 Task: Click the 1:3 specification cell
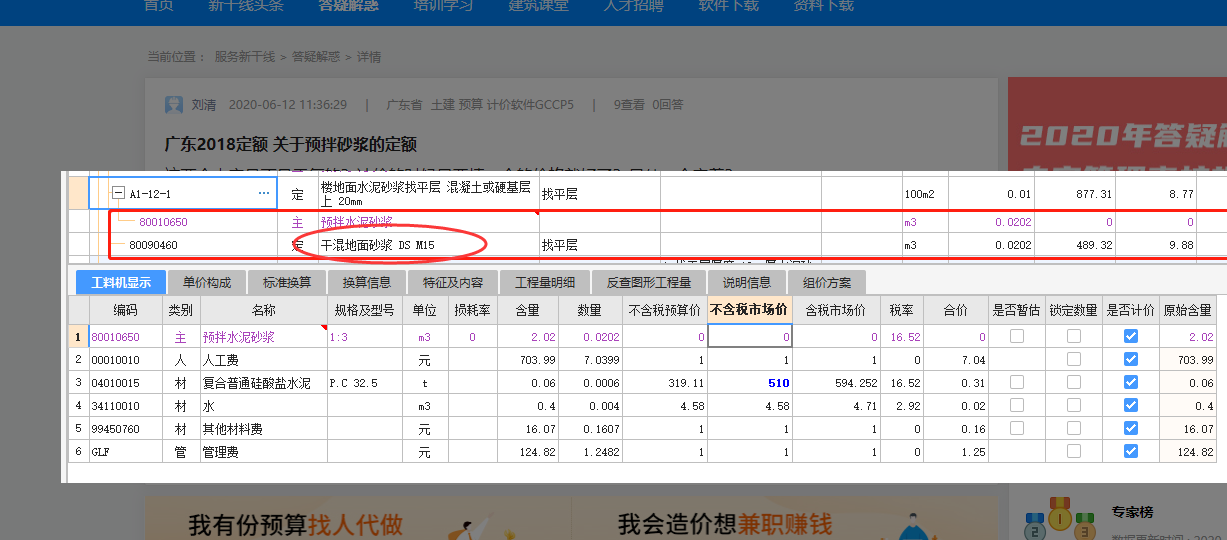tap(365, 337)
